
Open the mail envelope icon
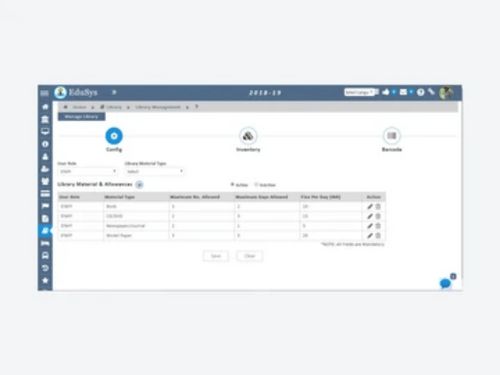pyautogui.click(x=403, y=92)
